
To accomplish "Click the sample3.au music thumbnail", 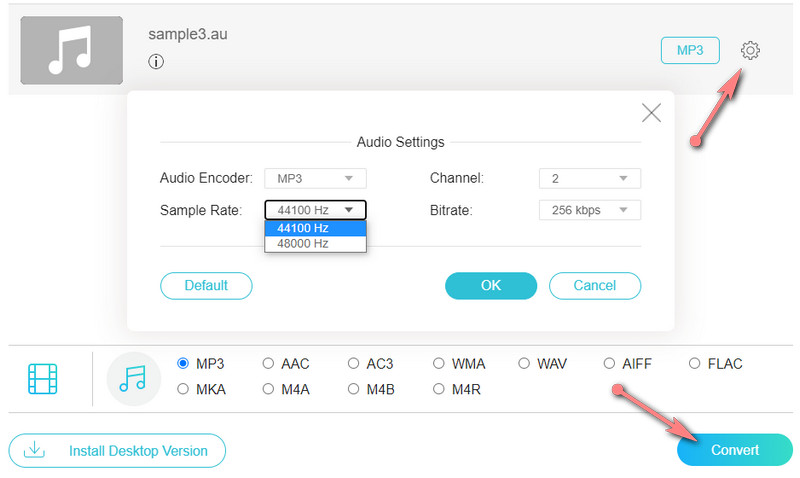I will [72, 50].
